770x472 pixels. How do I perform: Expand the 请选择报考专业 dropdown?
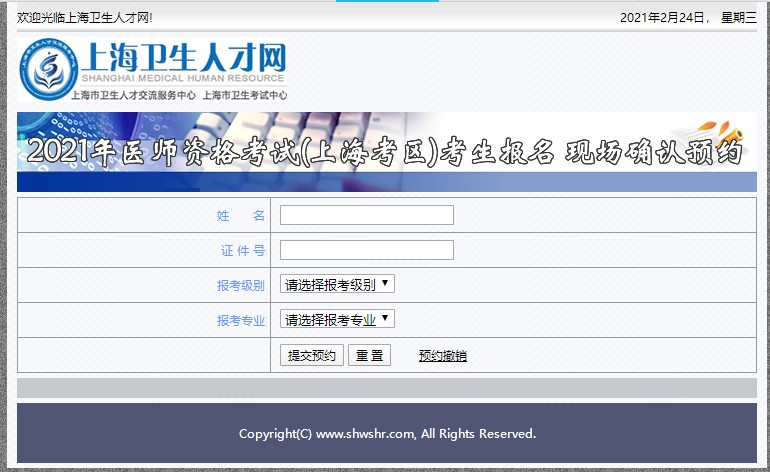pyautogui.click(x=338, y=320)
